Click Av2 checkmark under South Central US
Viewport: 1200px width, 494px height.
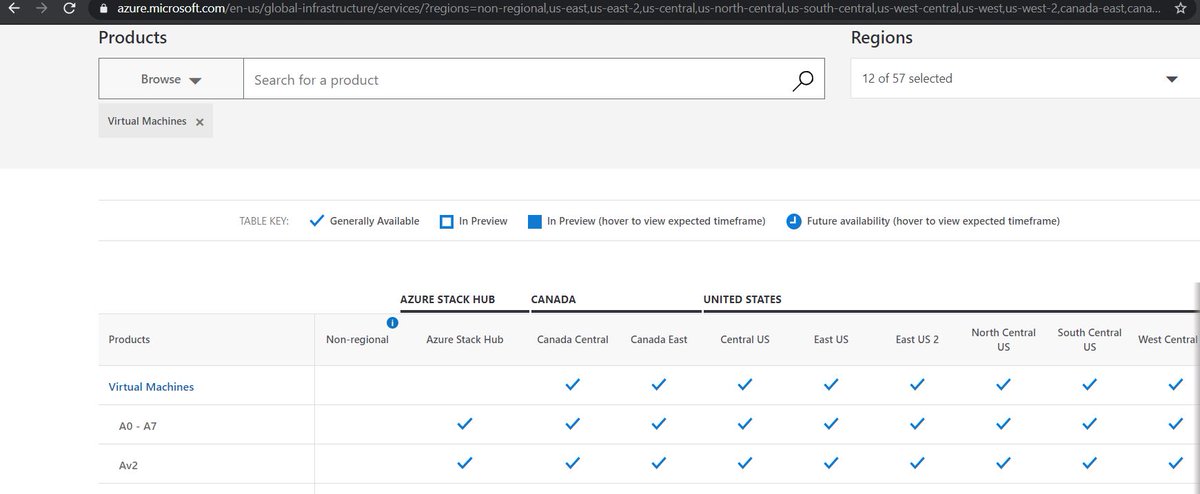(1089, 463)
